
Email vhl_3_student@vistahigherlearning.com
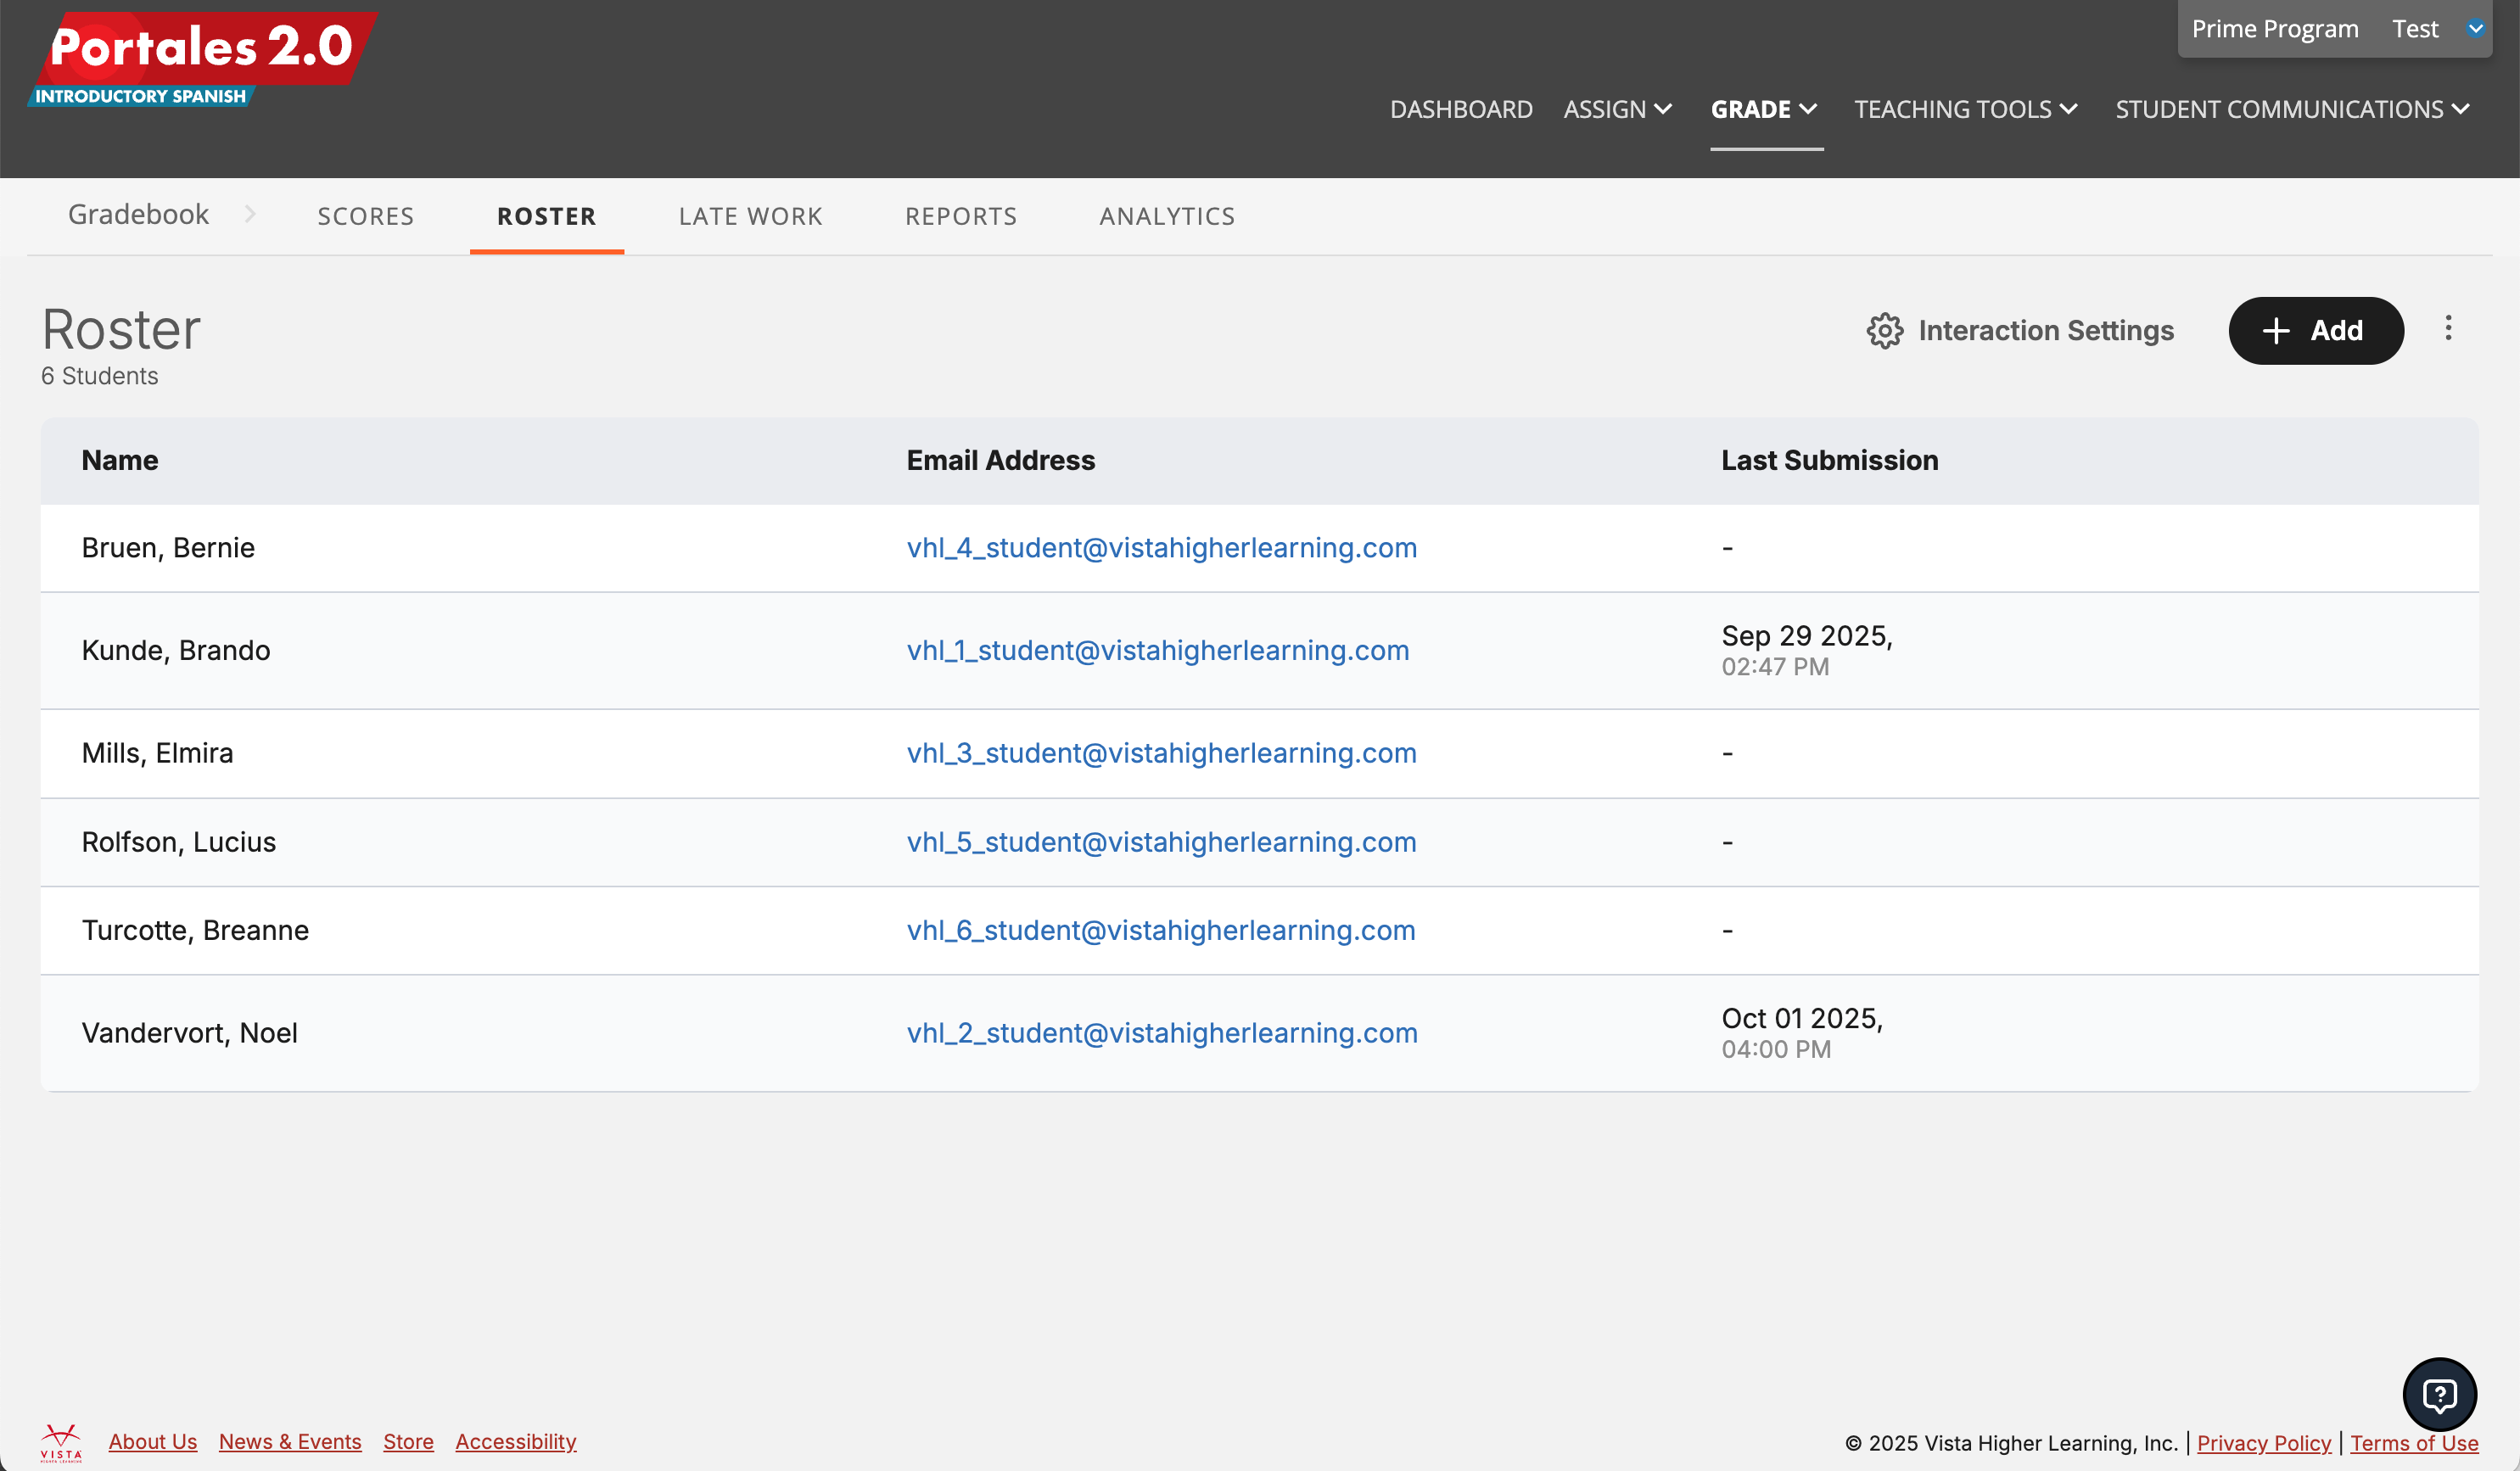1162,753
